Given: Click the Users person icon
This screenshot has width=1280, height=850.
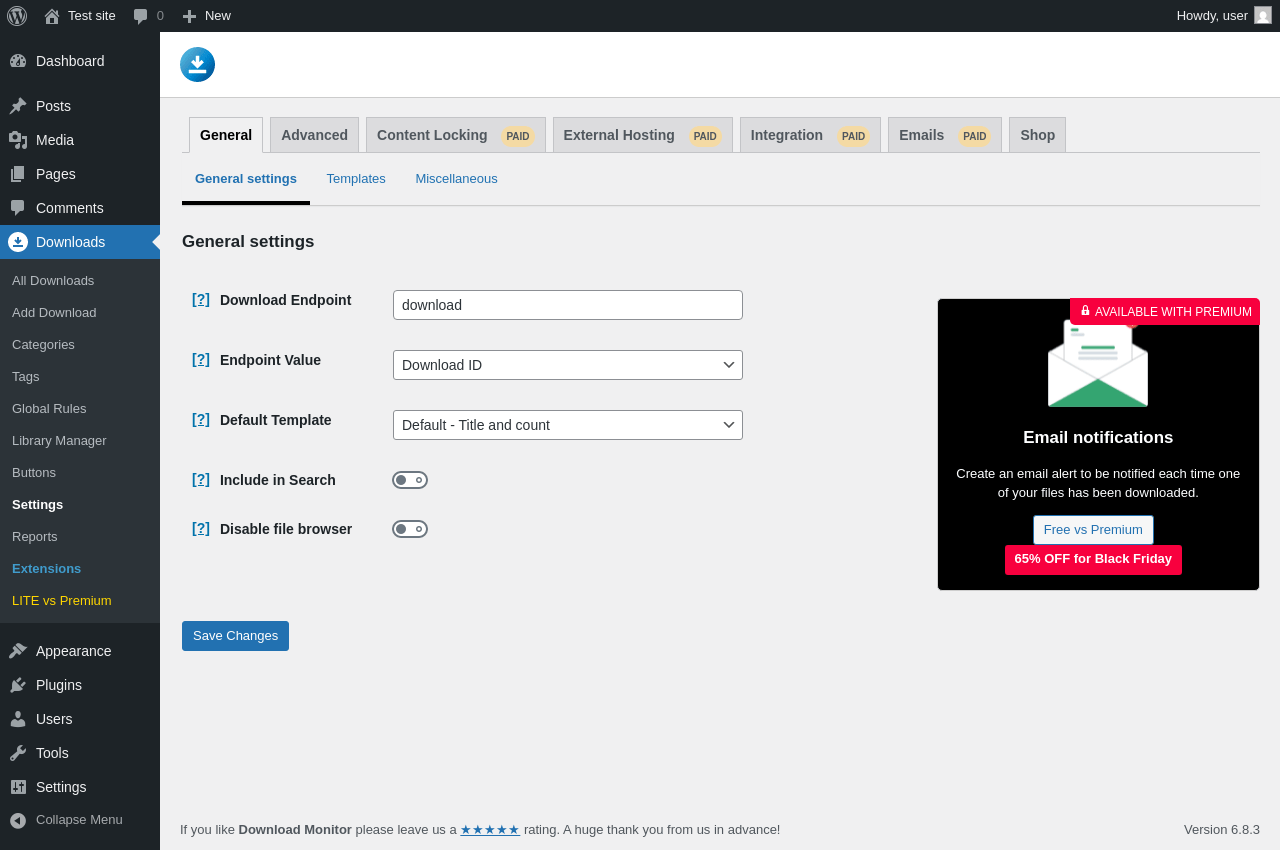Looking at the screenshot, I should click(x=18, y=719).
